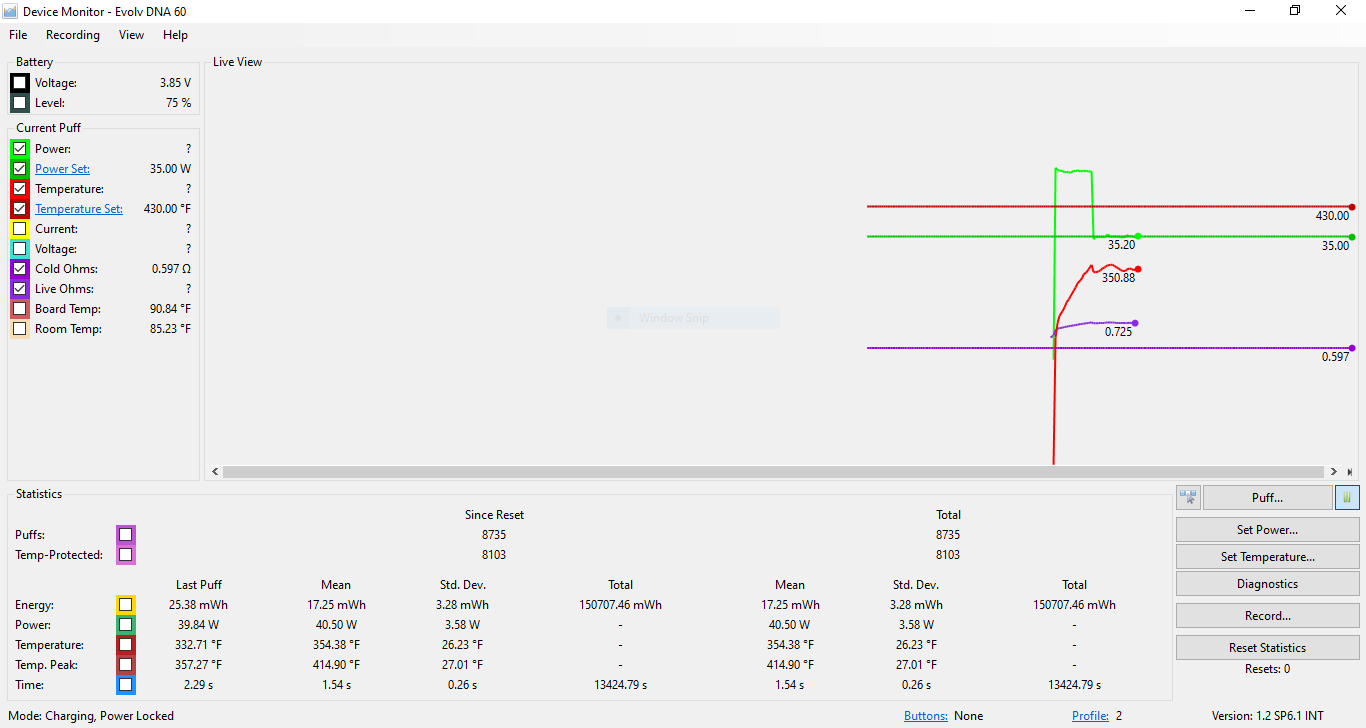Tick the Battery Voltage checkbox
This screenshot has width=1366, height=728.
pos(20,83)
